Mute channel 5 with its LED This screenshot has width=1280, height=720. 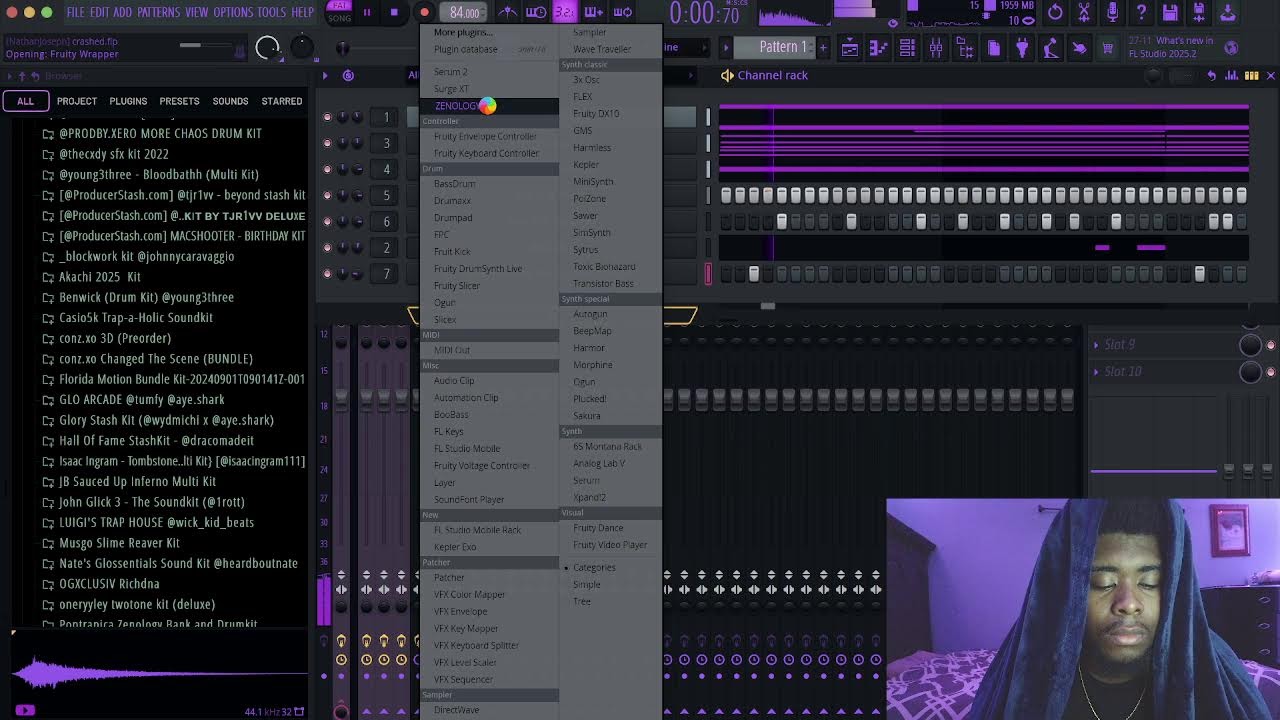[327, 195]
